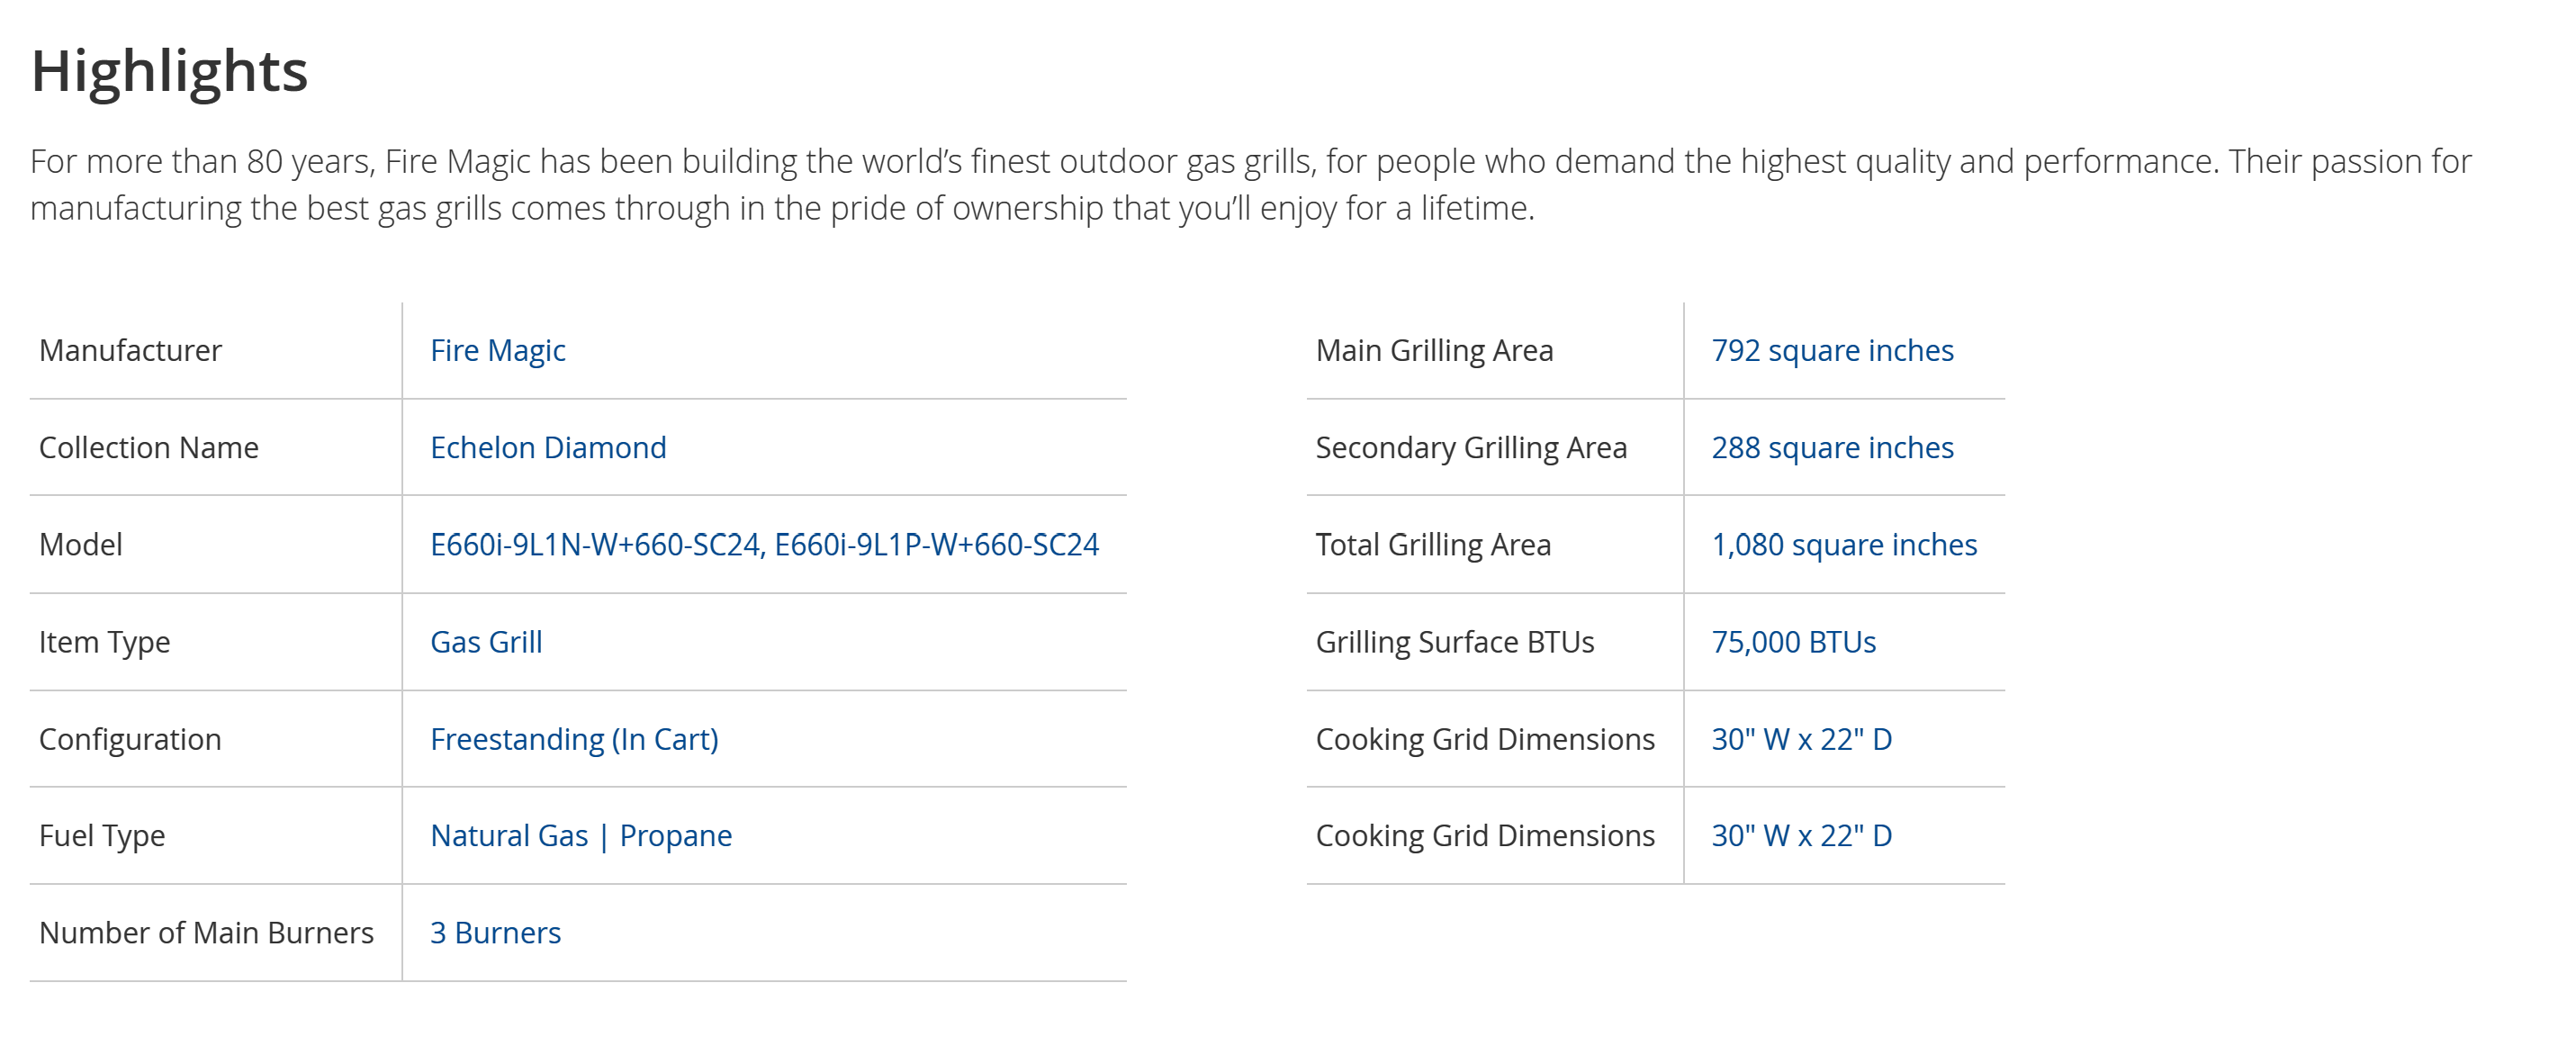
Task: Open model E660i-9L1N-W+660-SC24 link
Action: pyautogui.click(x=595, y=544)
